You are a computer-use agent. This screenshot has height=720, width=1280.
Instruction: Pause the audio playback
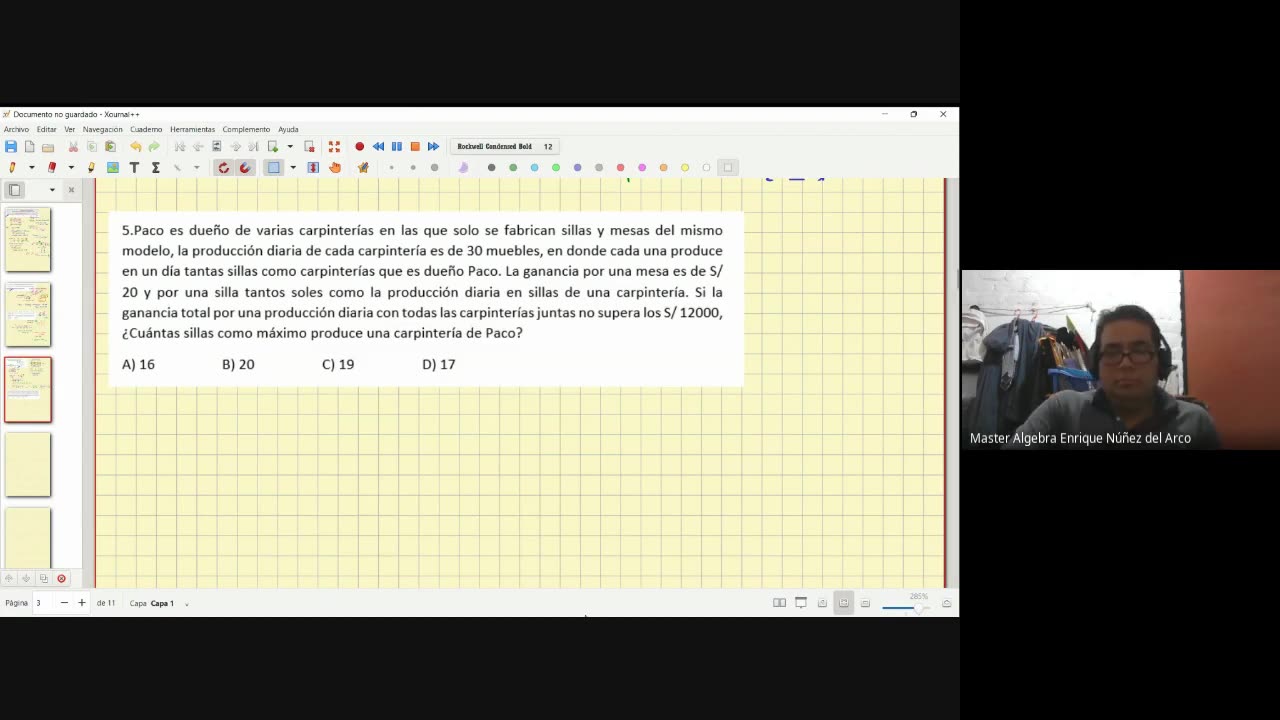[x=397, y=147]
